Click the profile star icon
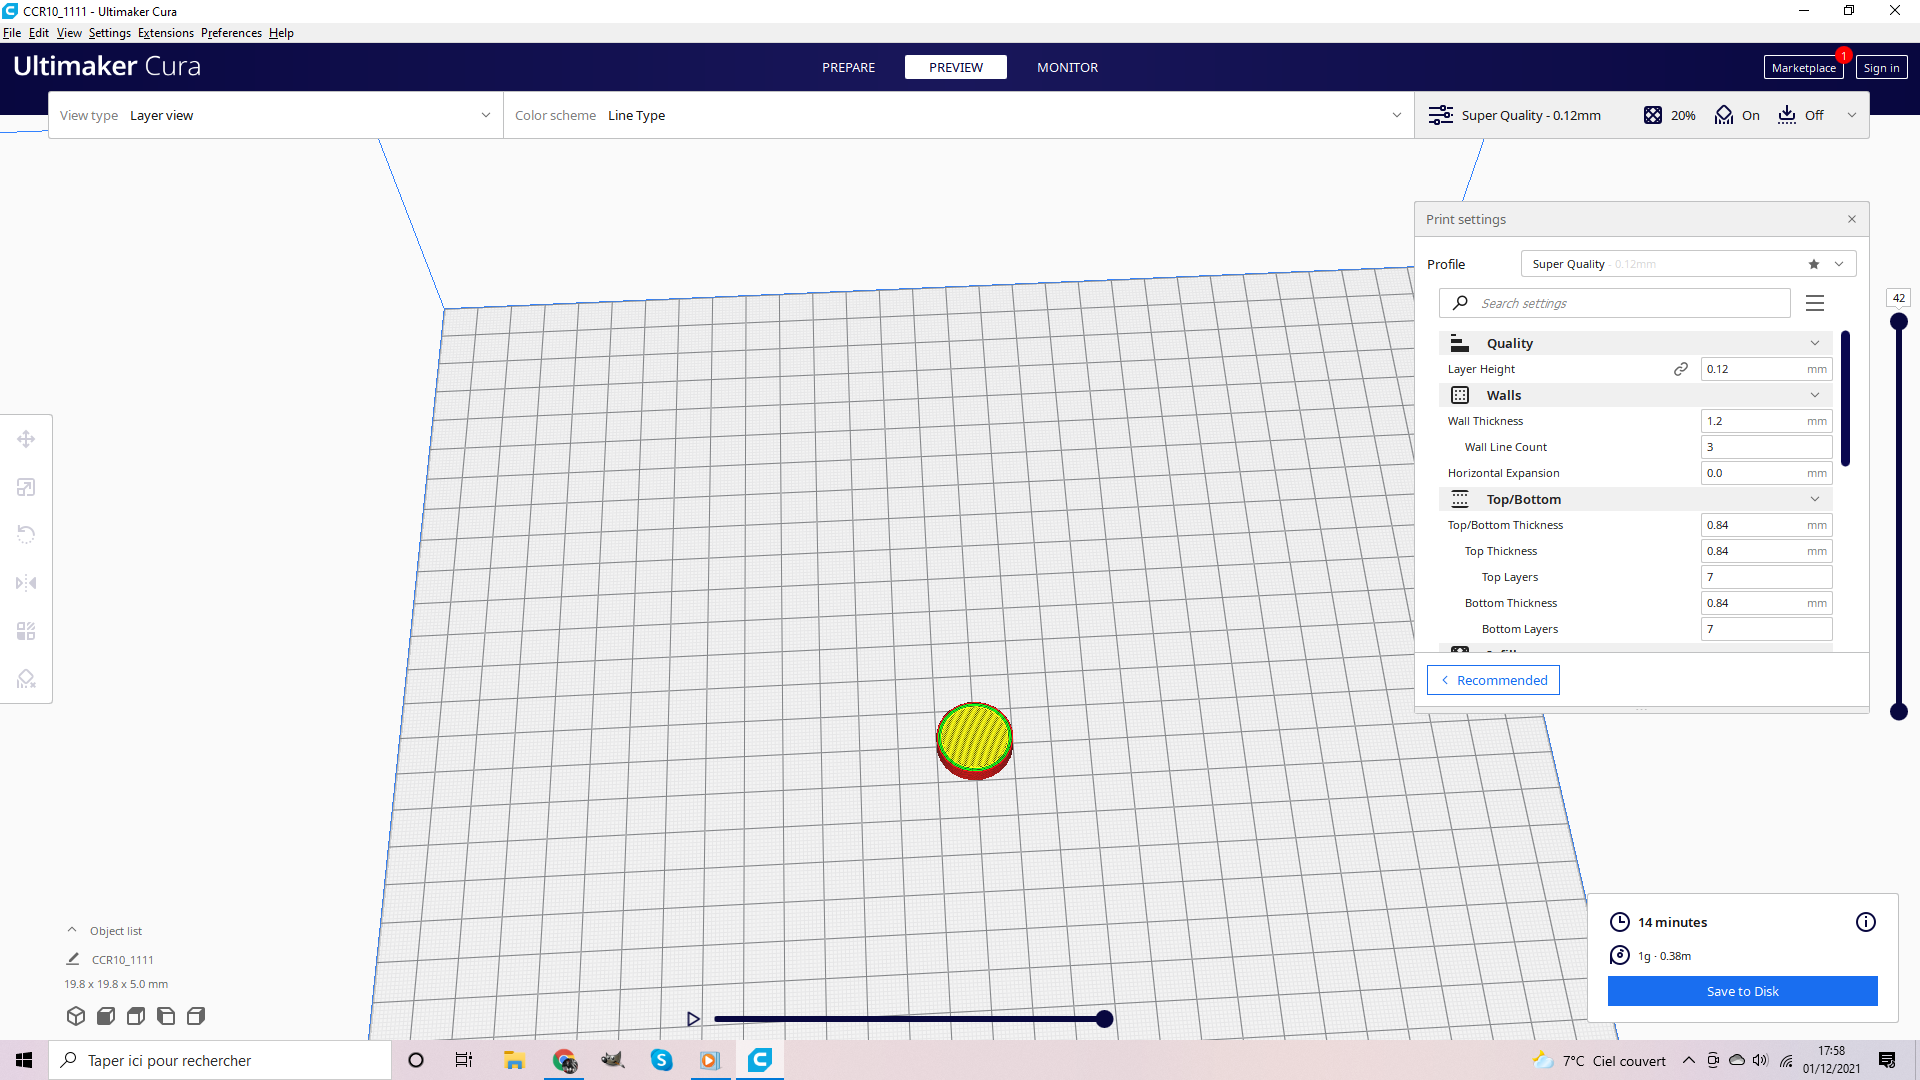Viewport: 1920px width, 1080px height. [1814, 264]
